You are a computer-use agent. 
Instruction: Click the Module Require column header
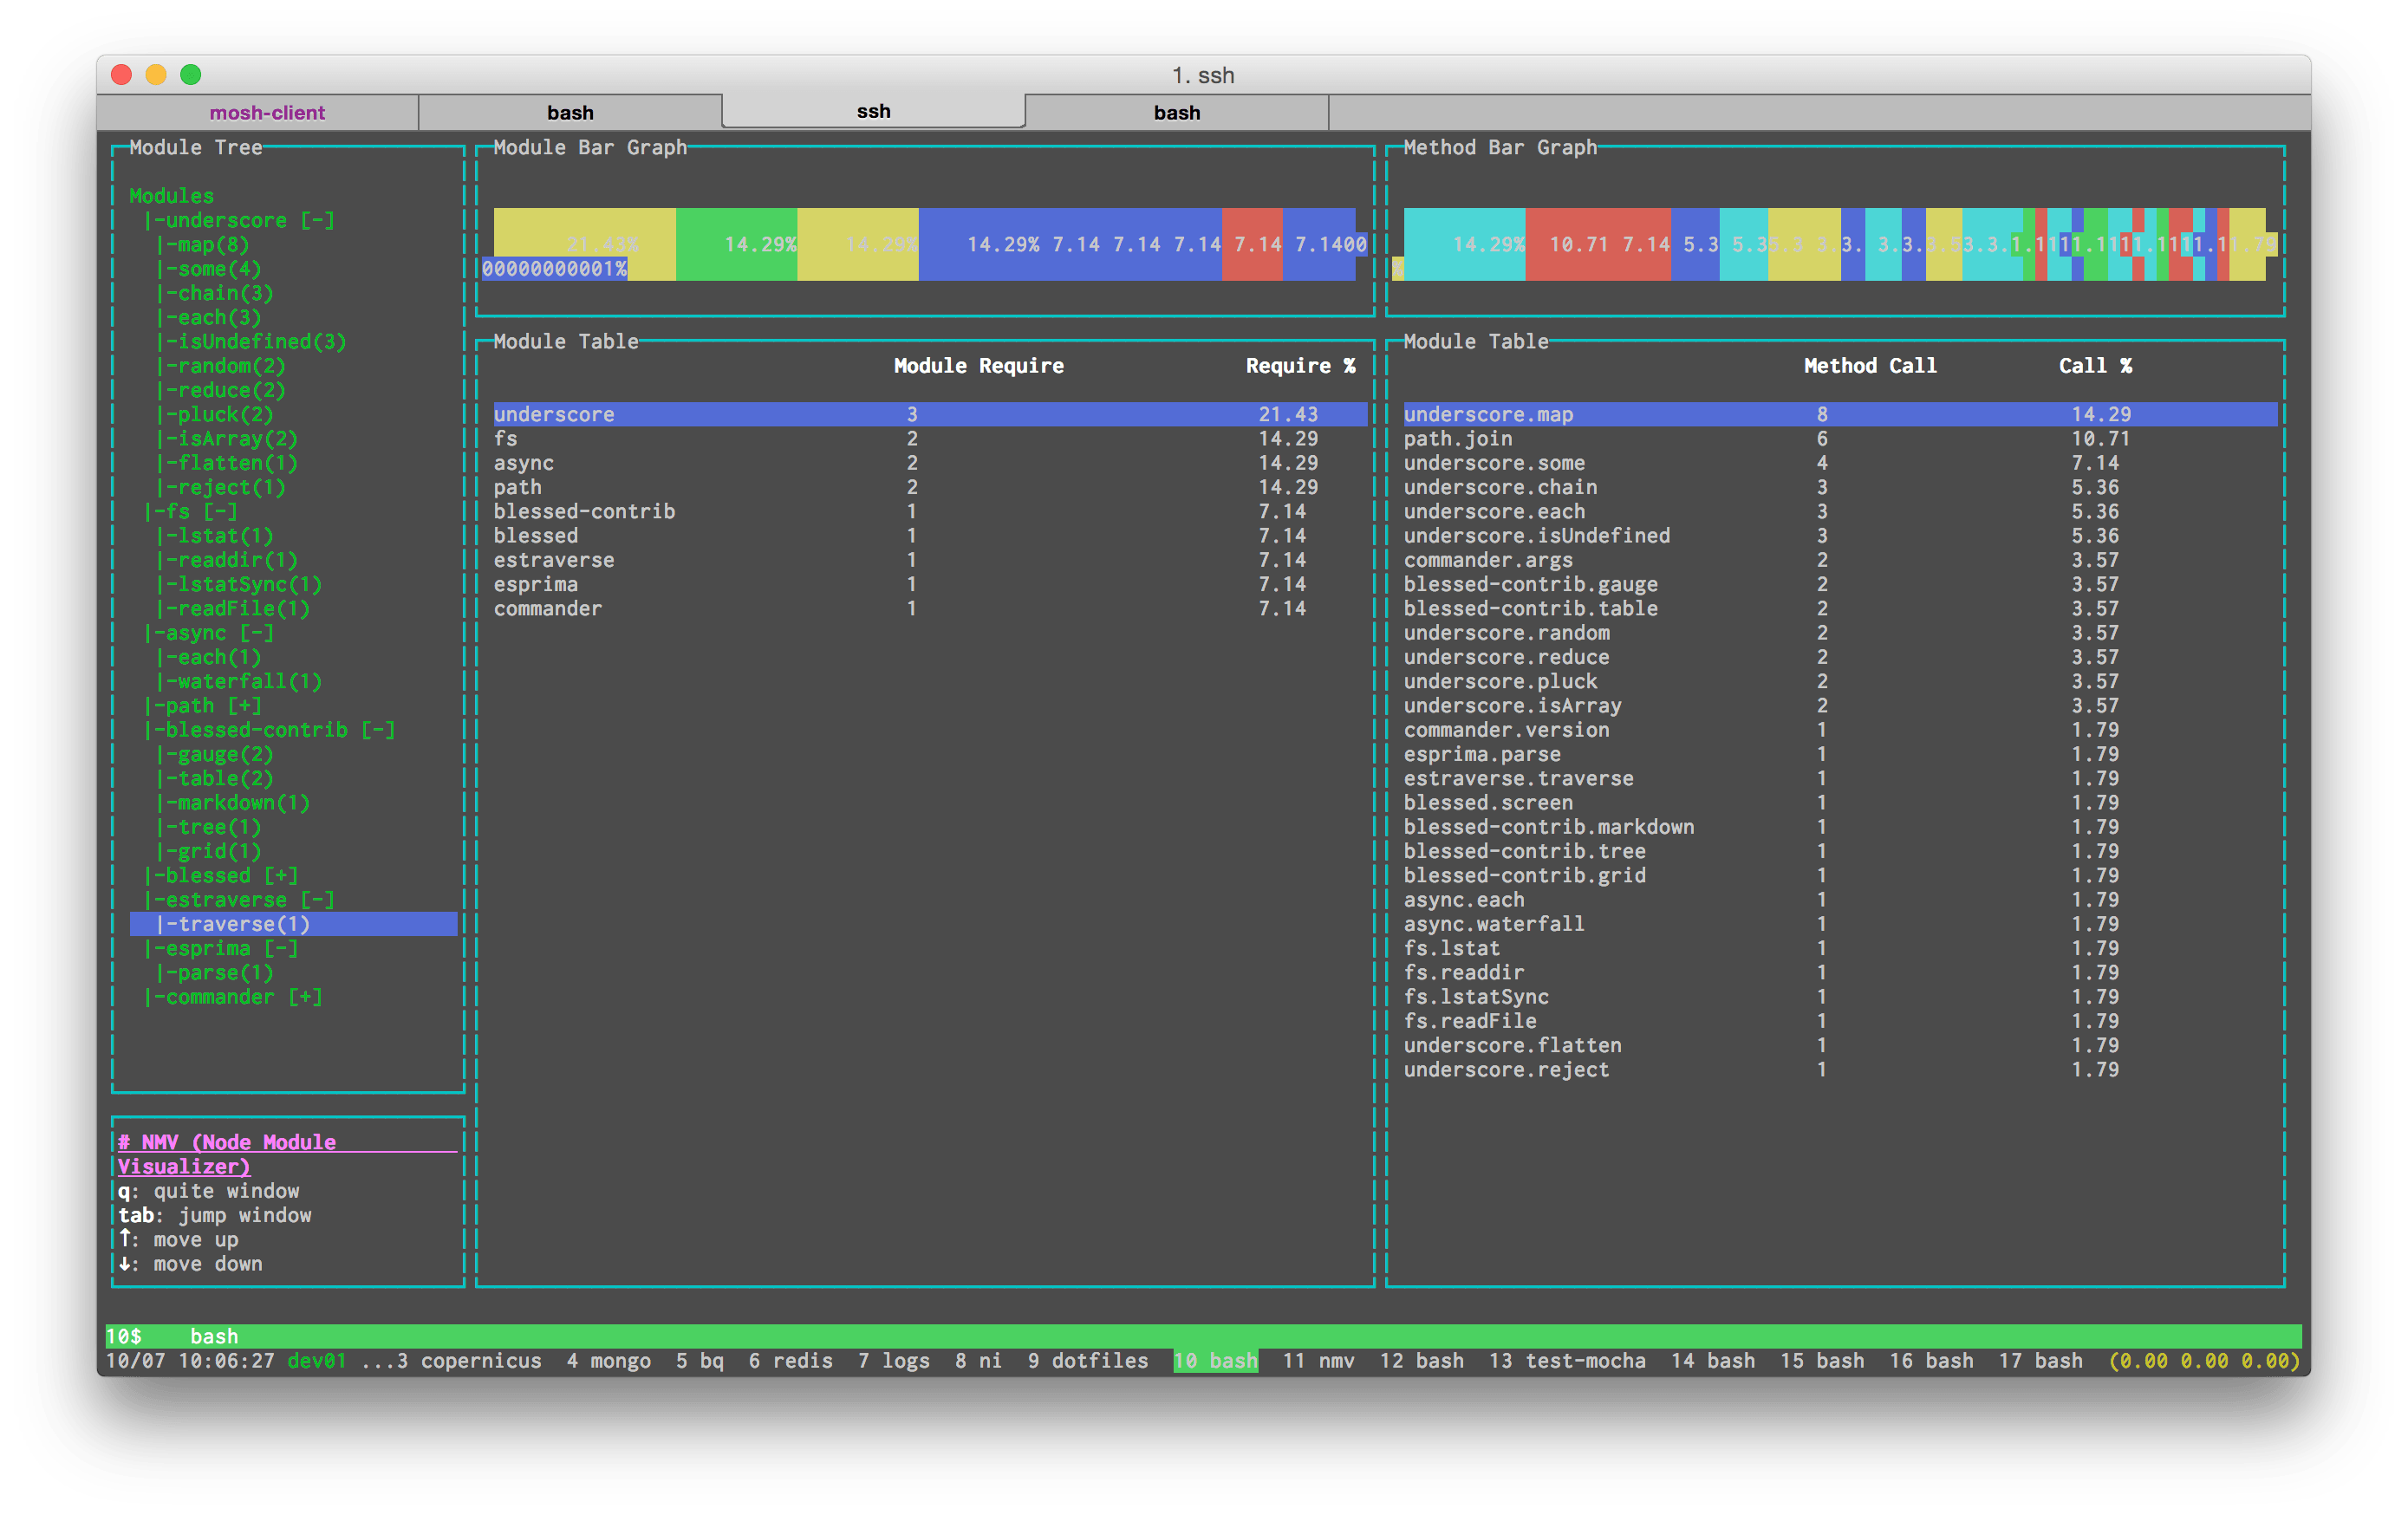tap(978, 366)
